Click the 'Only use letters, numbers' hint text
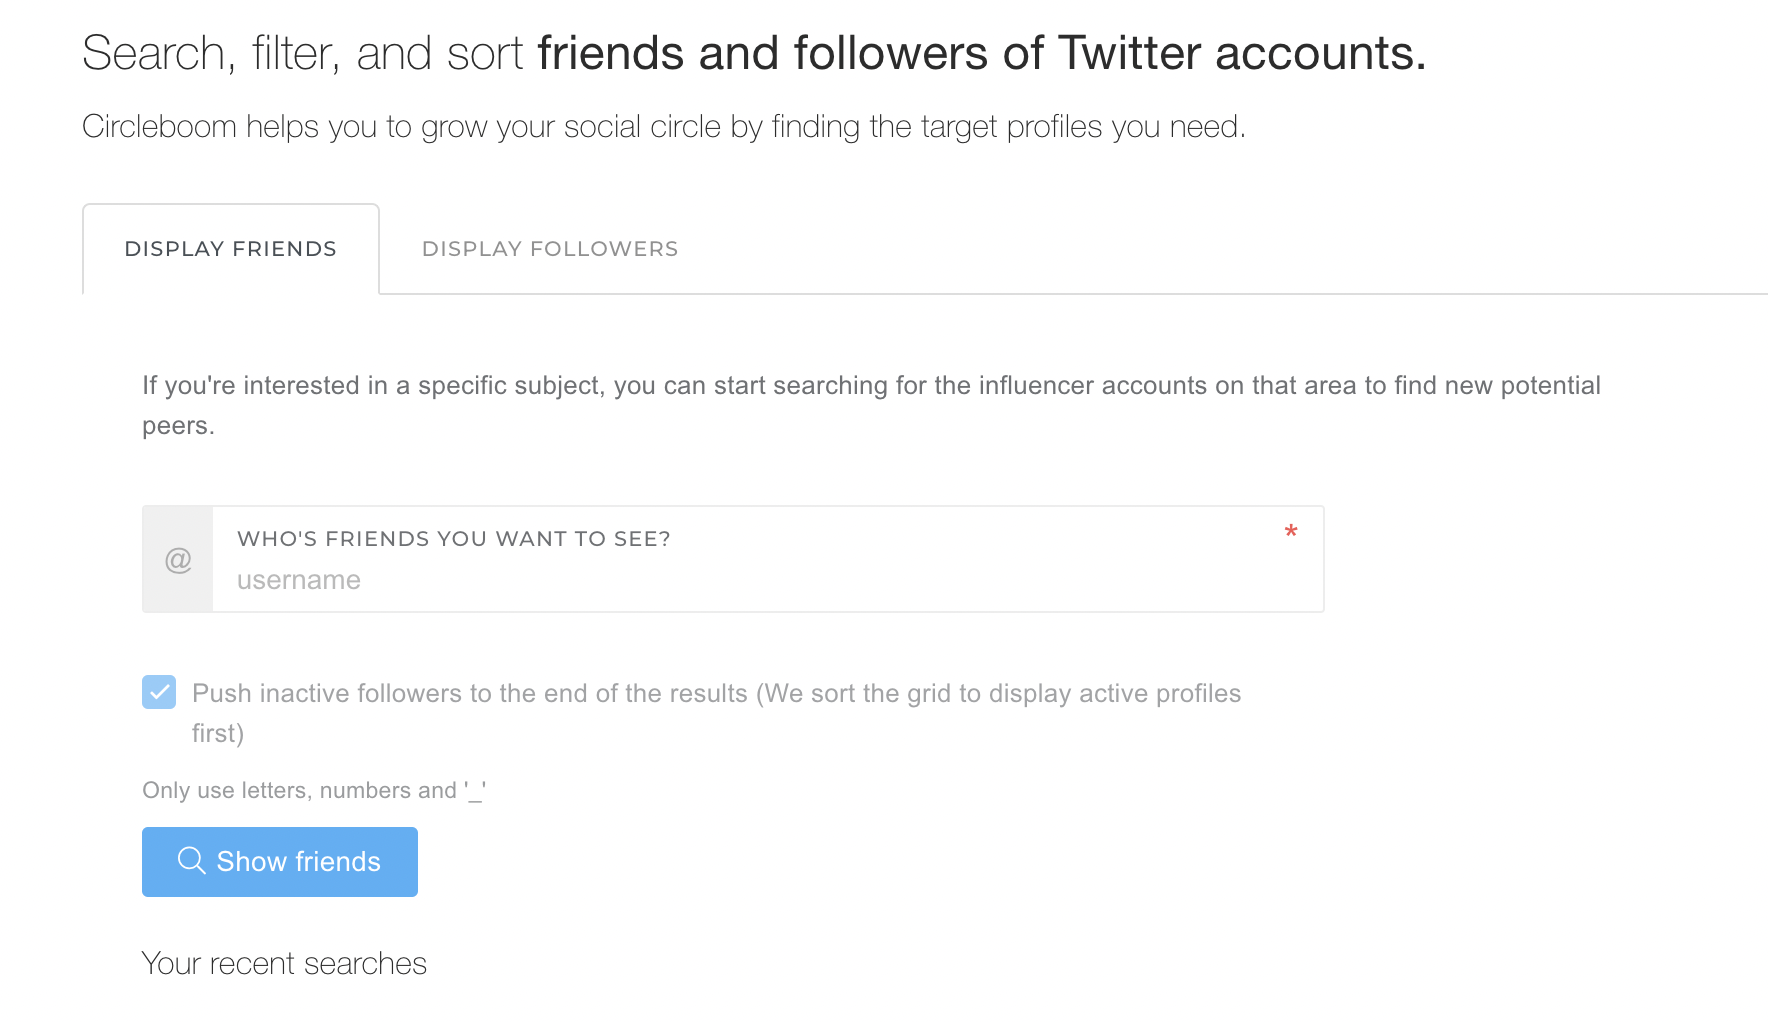Screen dimensions: 1768x1022 click(314, 791)
